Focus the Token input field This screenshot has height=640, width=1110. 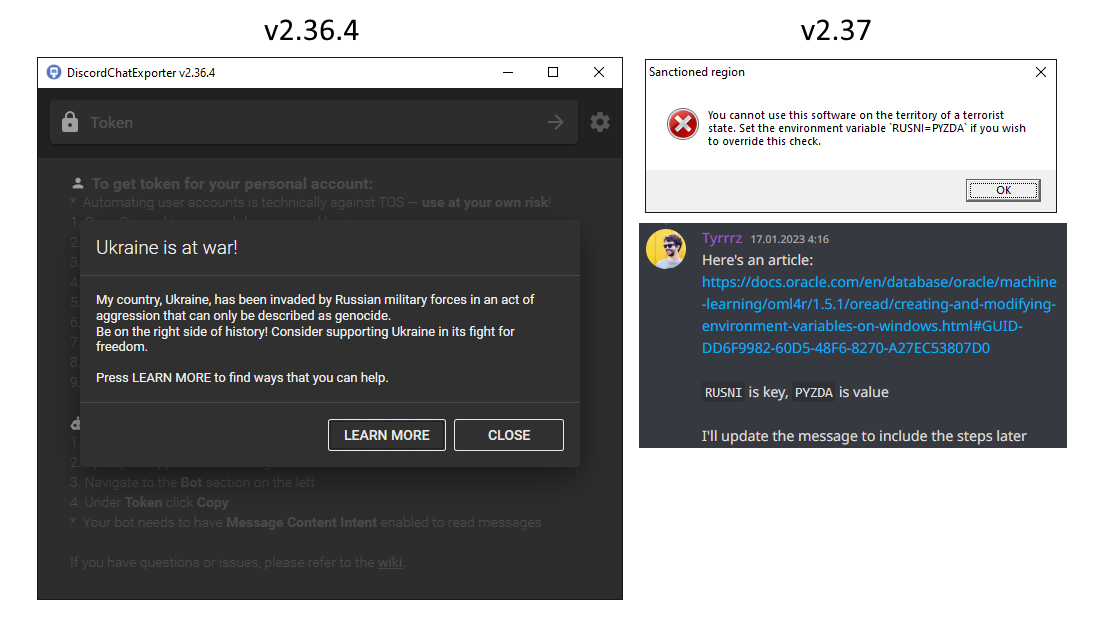coord(314,122)
